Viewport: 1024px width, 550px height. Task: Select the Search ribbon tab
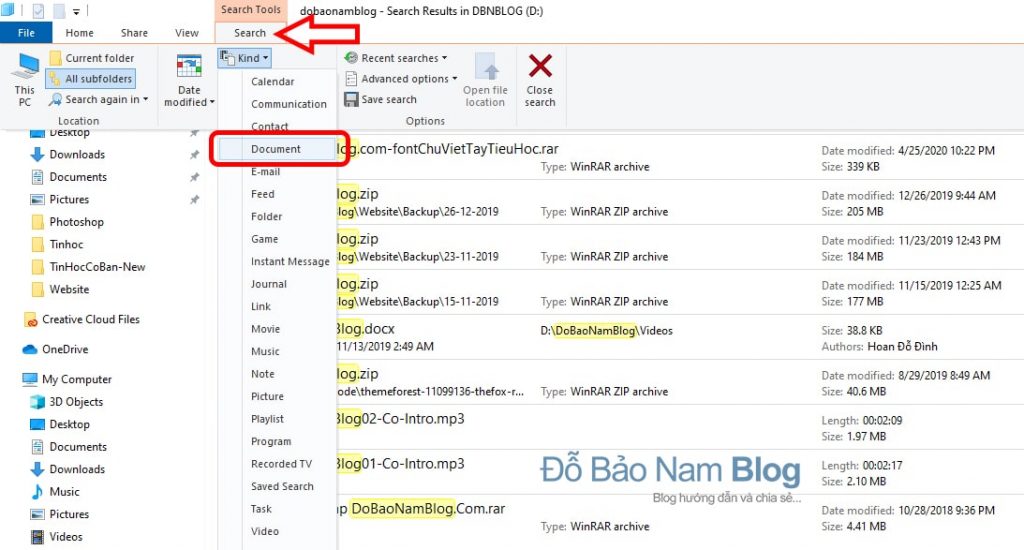point(250,33)
